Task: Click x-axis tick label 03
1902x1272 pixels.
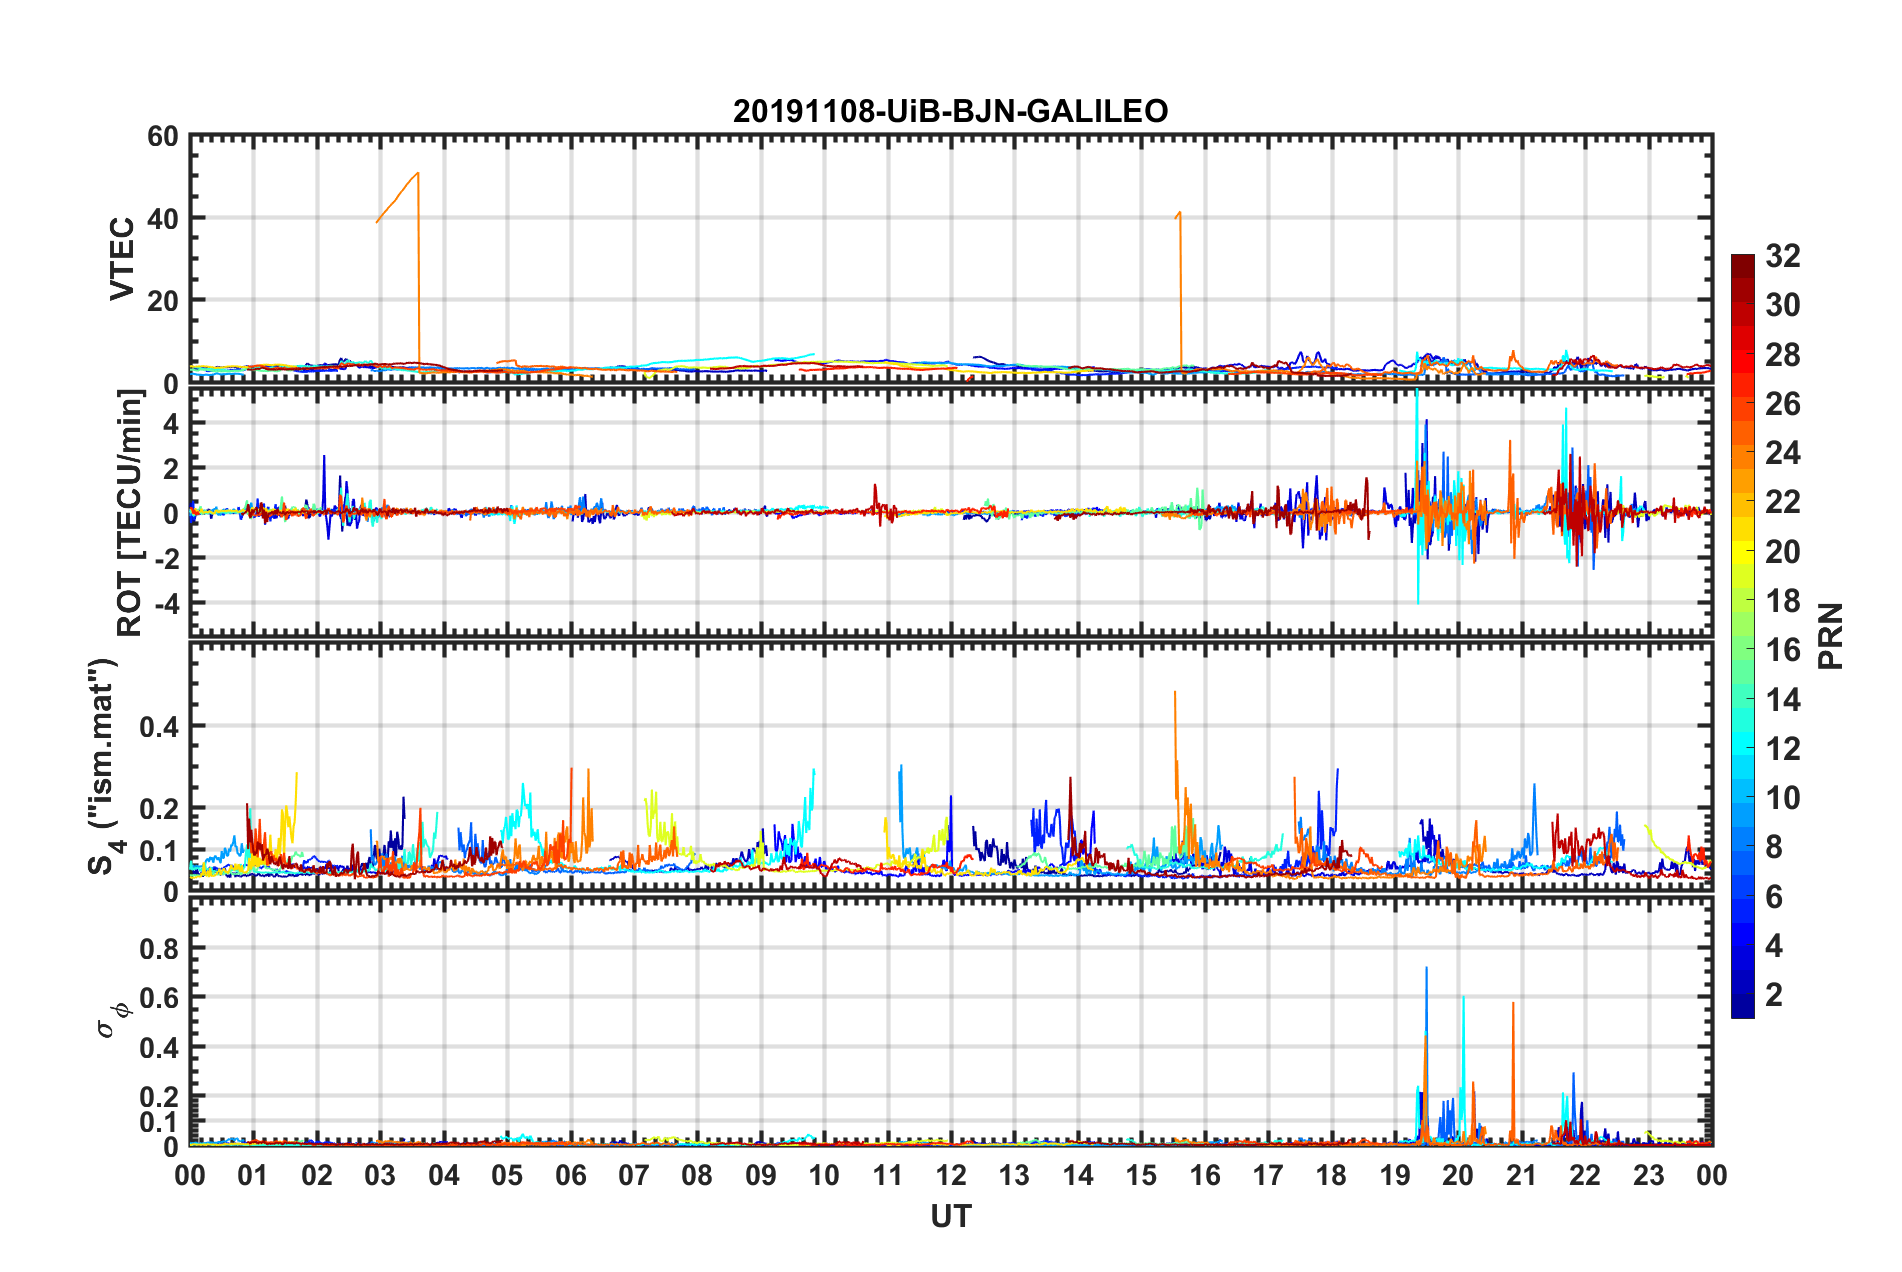Action: (380, 1175)
